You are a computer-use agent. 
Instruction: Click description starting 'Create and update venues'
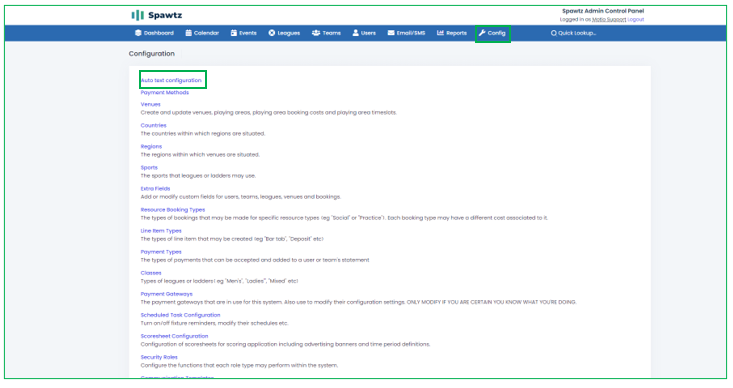point(268,113)
